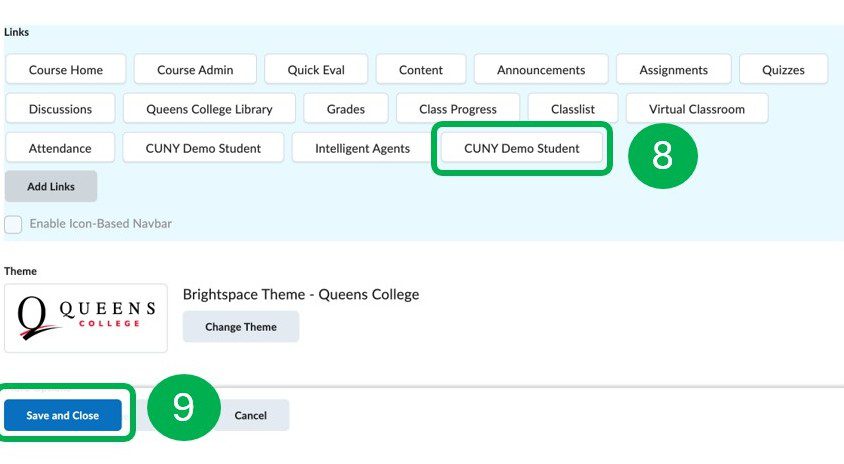Click the Announcements link button

(541, 69)
